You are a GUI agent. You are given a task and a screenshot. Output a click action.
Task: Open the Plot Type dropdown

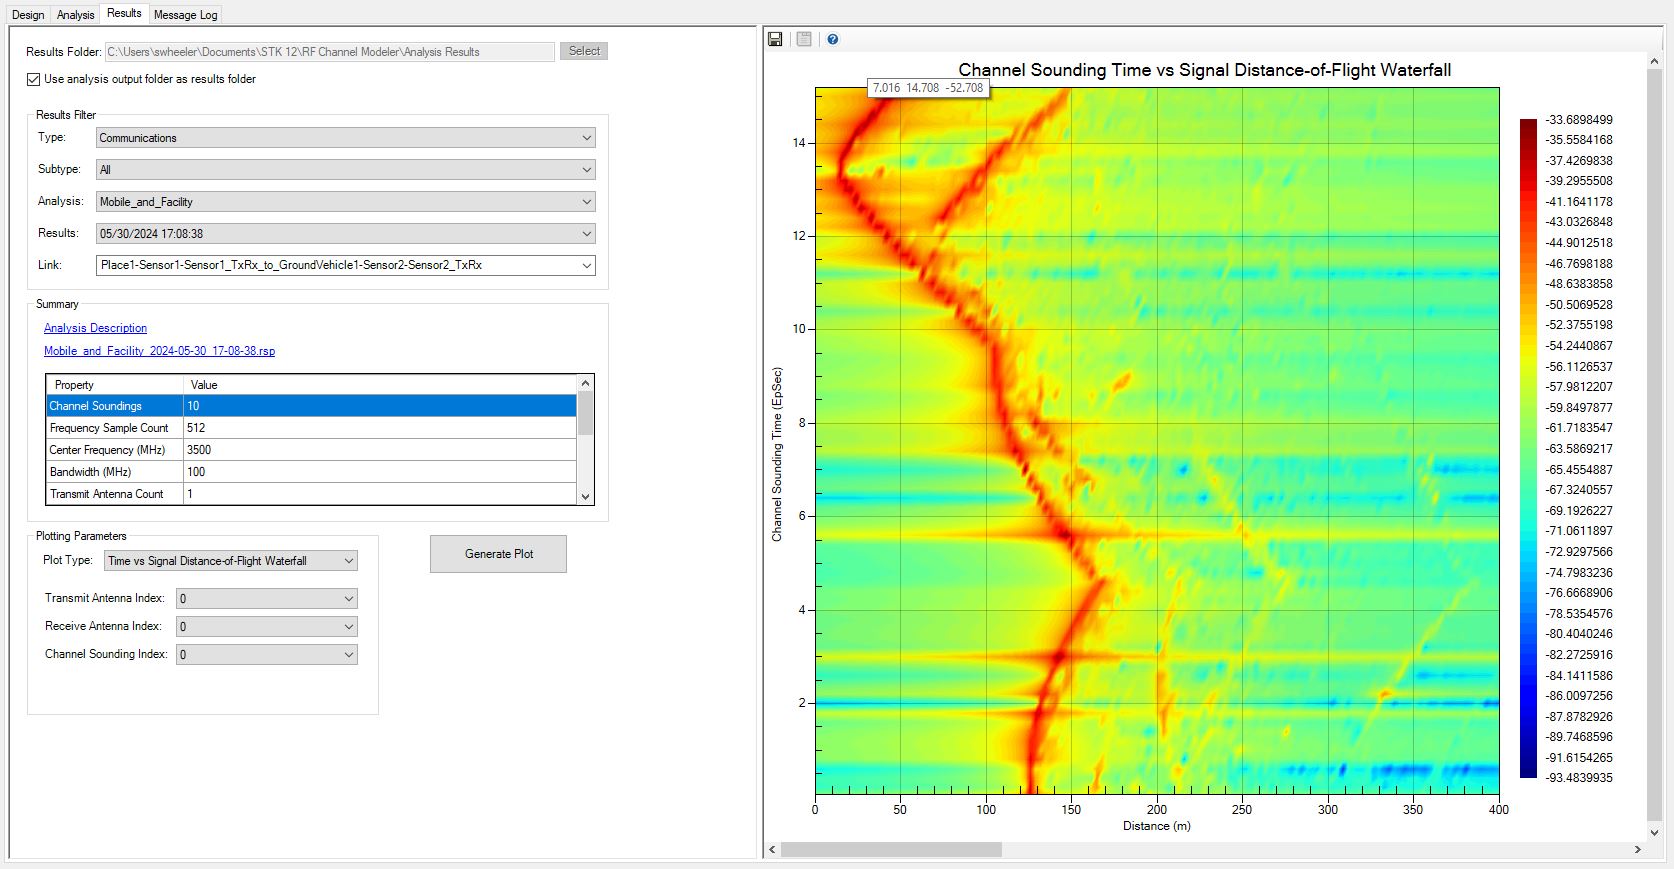[231, 561]
